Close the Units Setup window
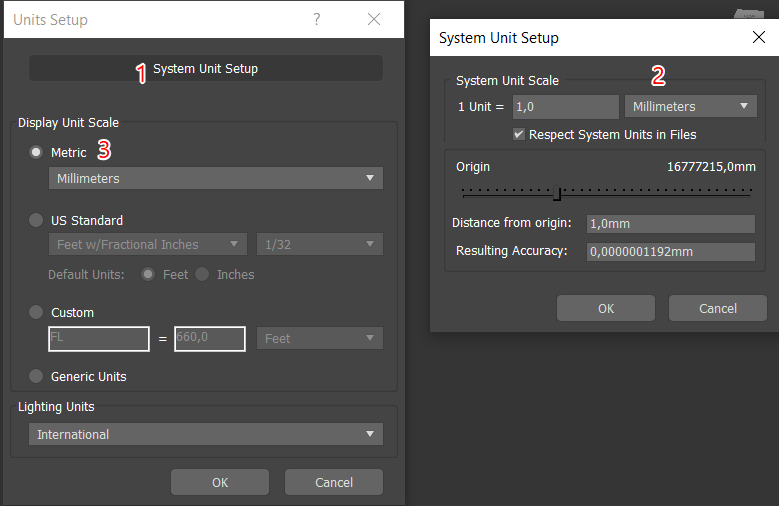This screenshot has height=506, width=779. (x=374, y=19)
